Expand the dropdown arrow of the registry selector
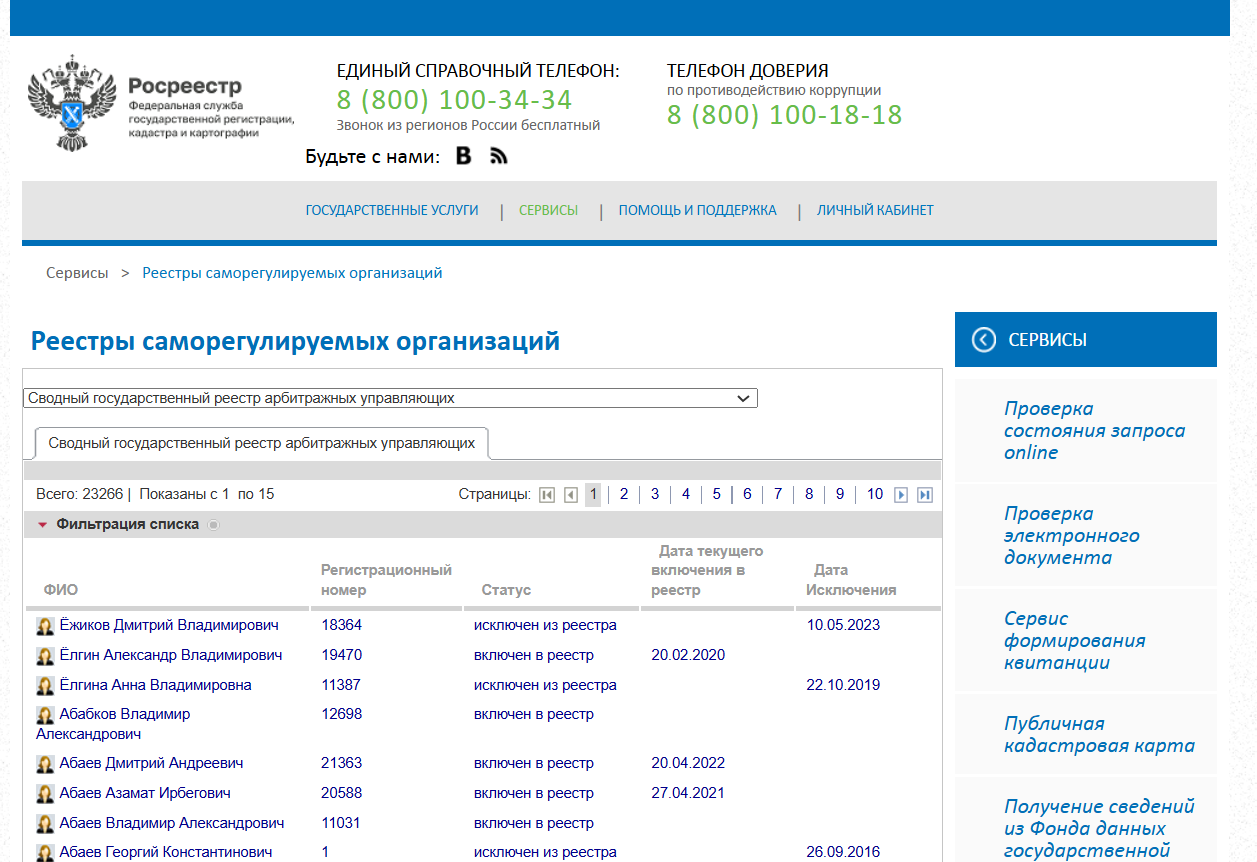 [744, 397]
